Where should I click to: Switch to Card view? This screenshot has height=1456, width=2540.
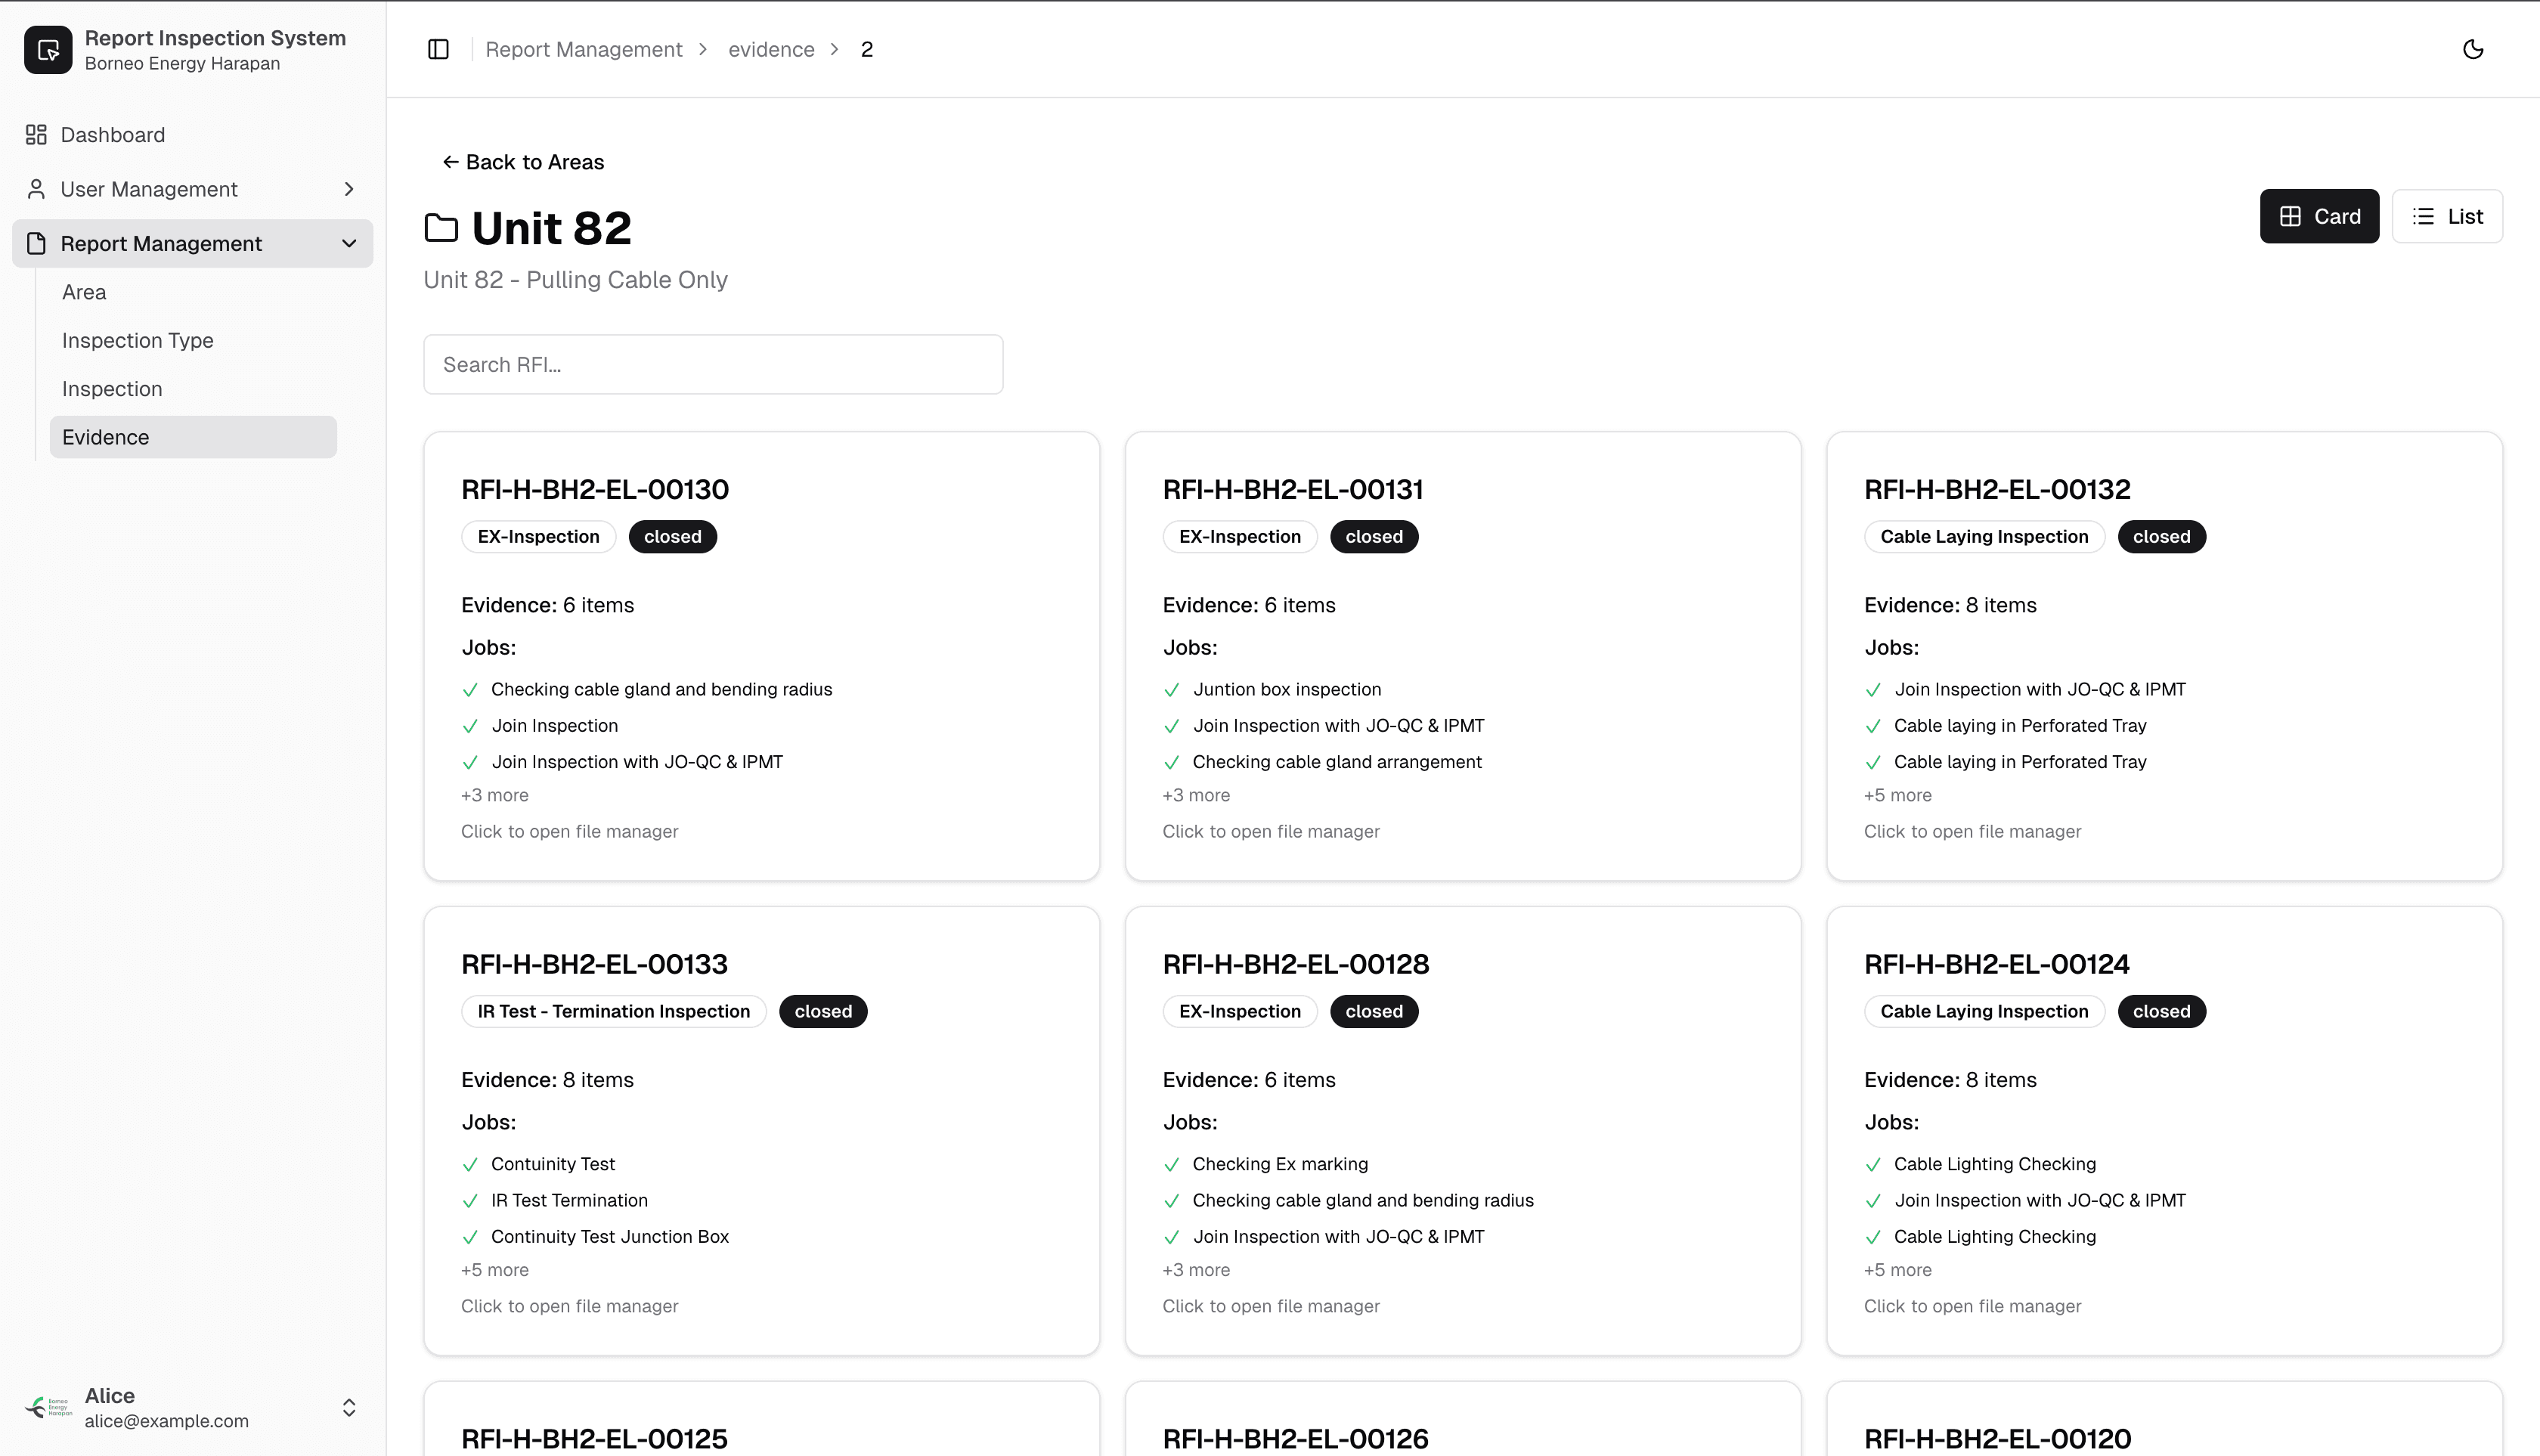click(2319, 216)
